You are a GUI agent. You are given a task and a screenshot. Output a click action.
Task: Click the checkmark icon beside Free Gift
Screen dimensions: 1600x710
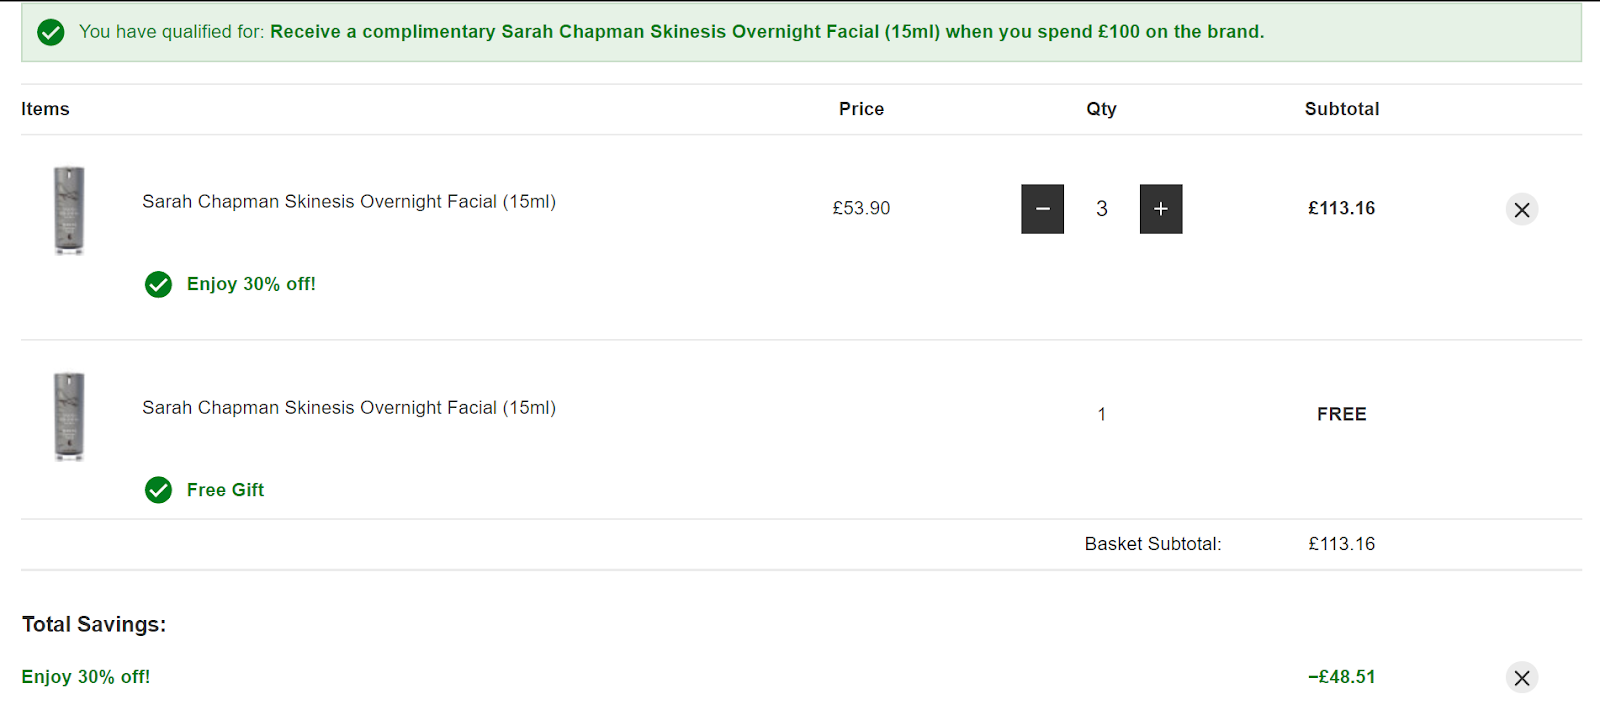[158, 490]
